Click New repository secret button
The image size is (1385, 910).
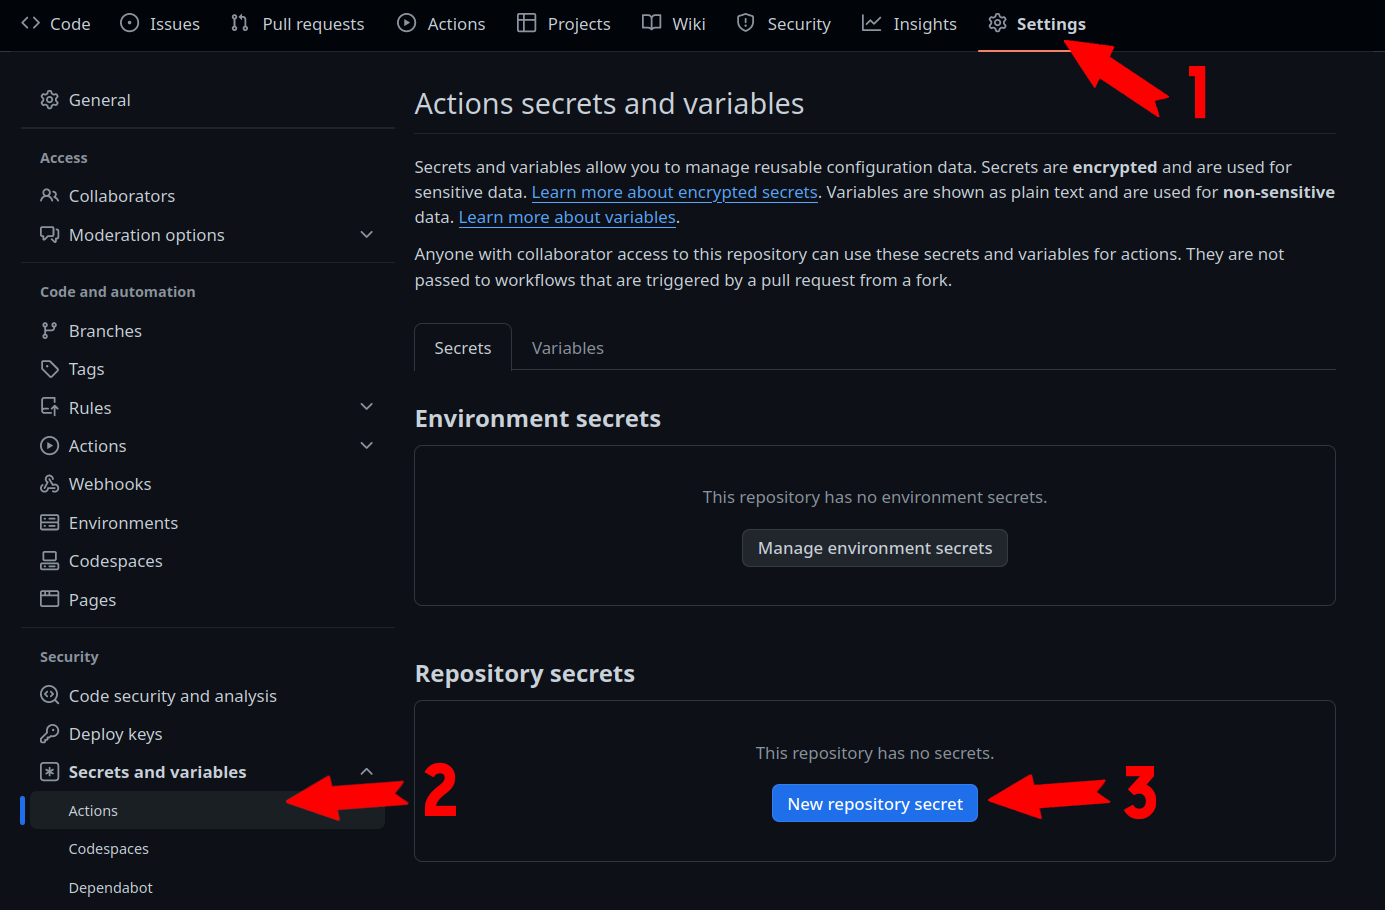point(874,804)
